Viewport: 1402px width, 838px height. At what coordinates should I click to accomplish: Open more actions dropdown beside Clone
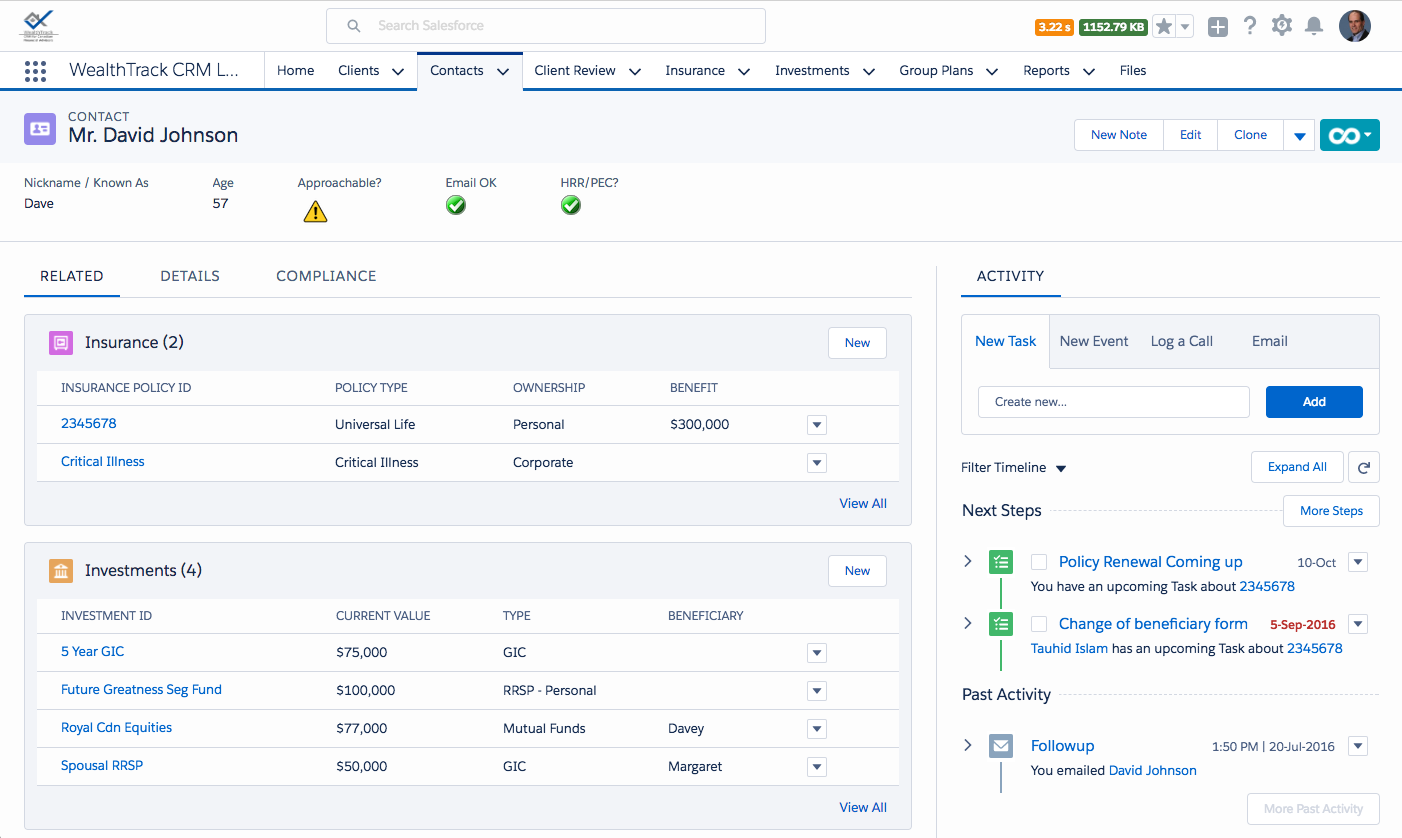pos(1299,136)
